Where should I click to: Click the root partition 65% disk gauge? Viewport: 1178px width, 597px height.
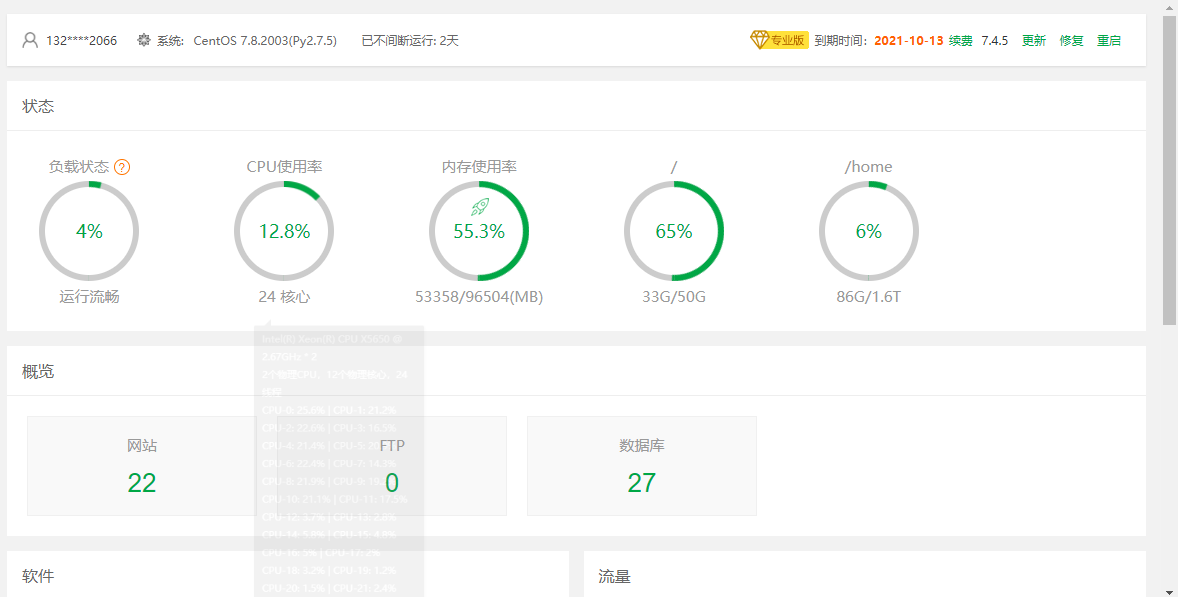click(x=674, y=231)
